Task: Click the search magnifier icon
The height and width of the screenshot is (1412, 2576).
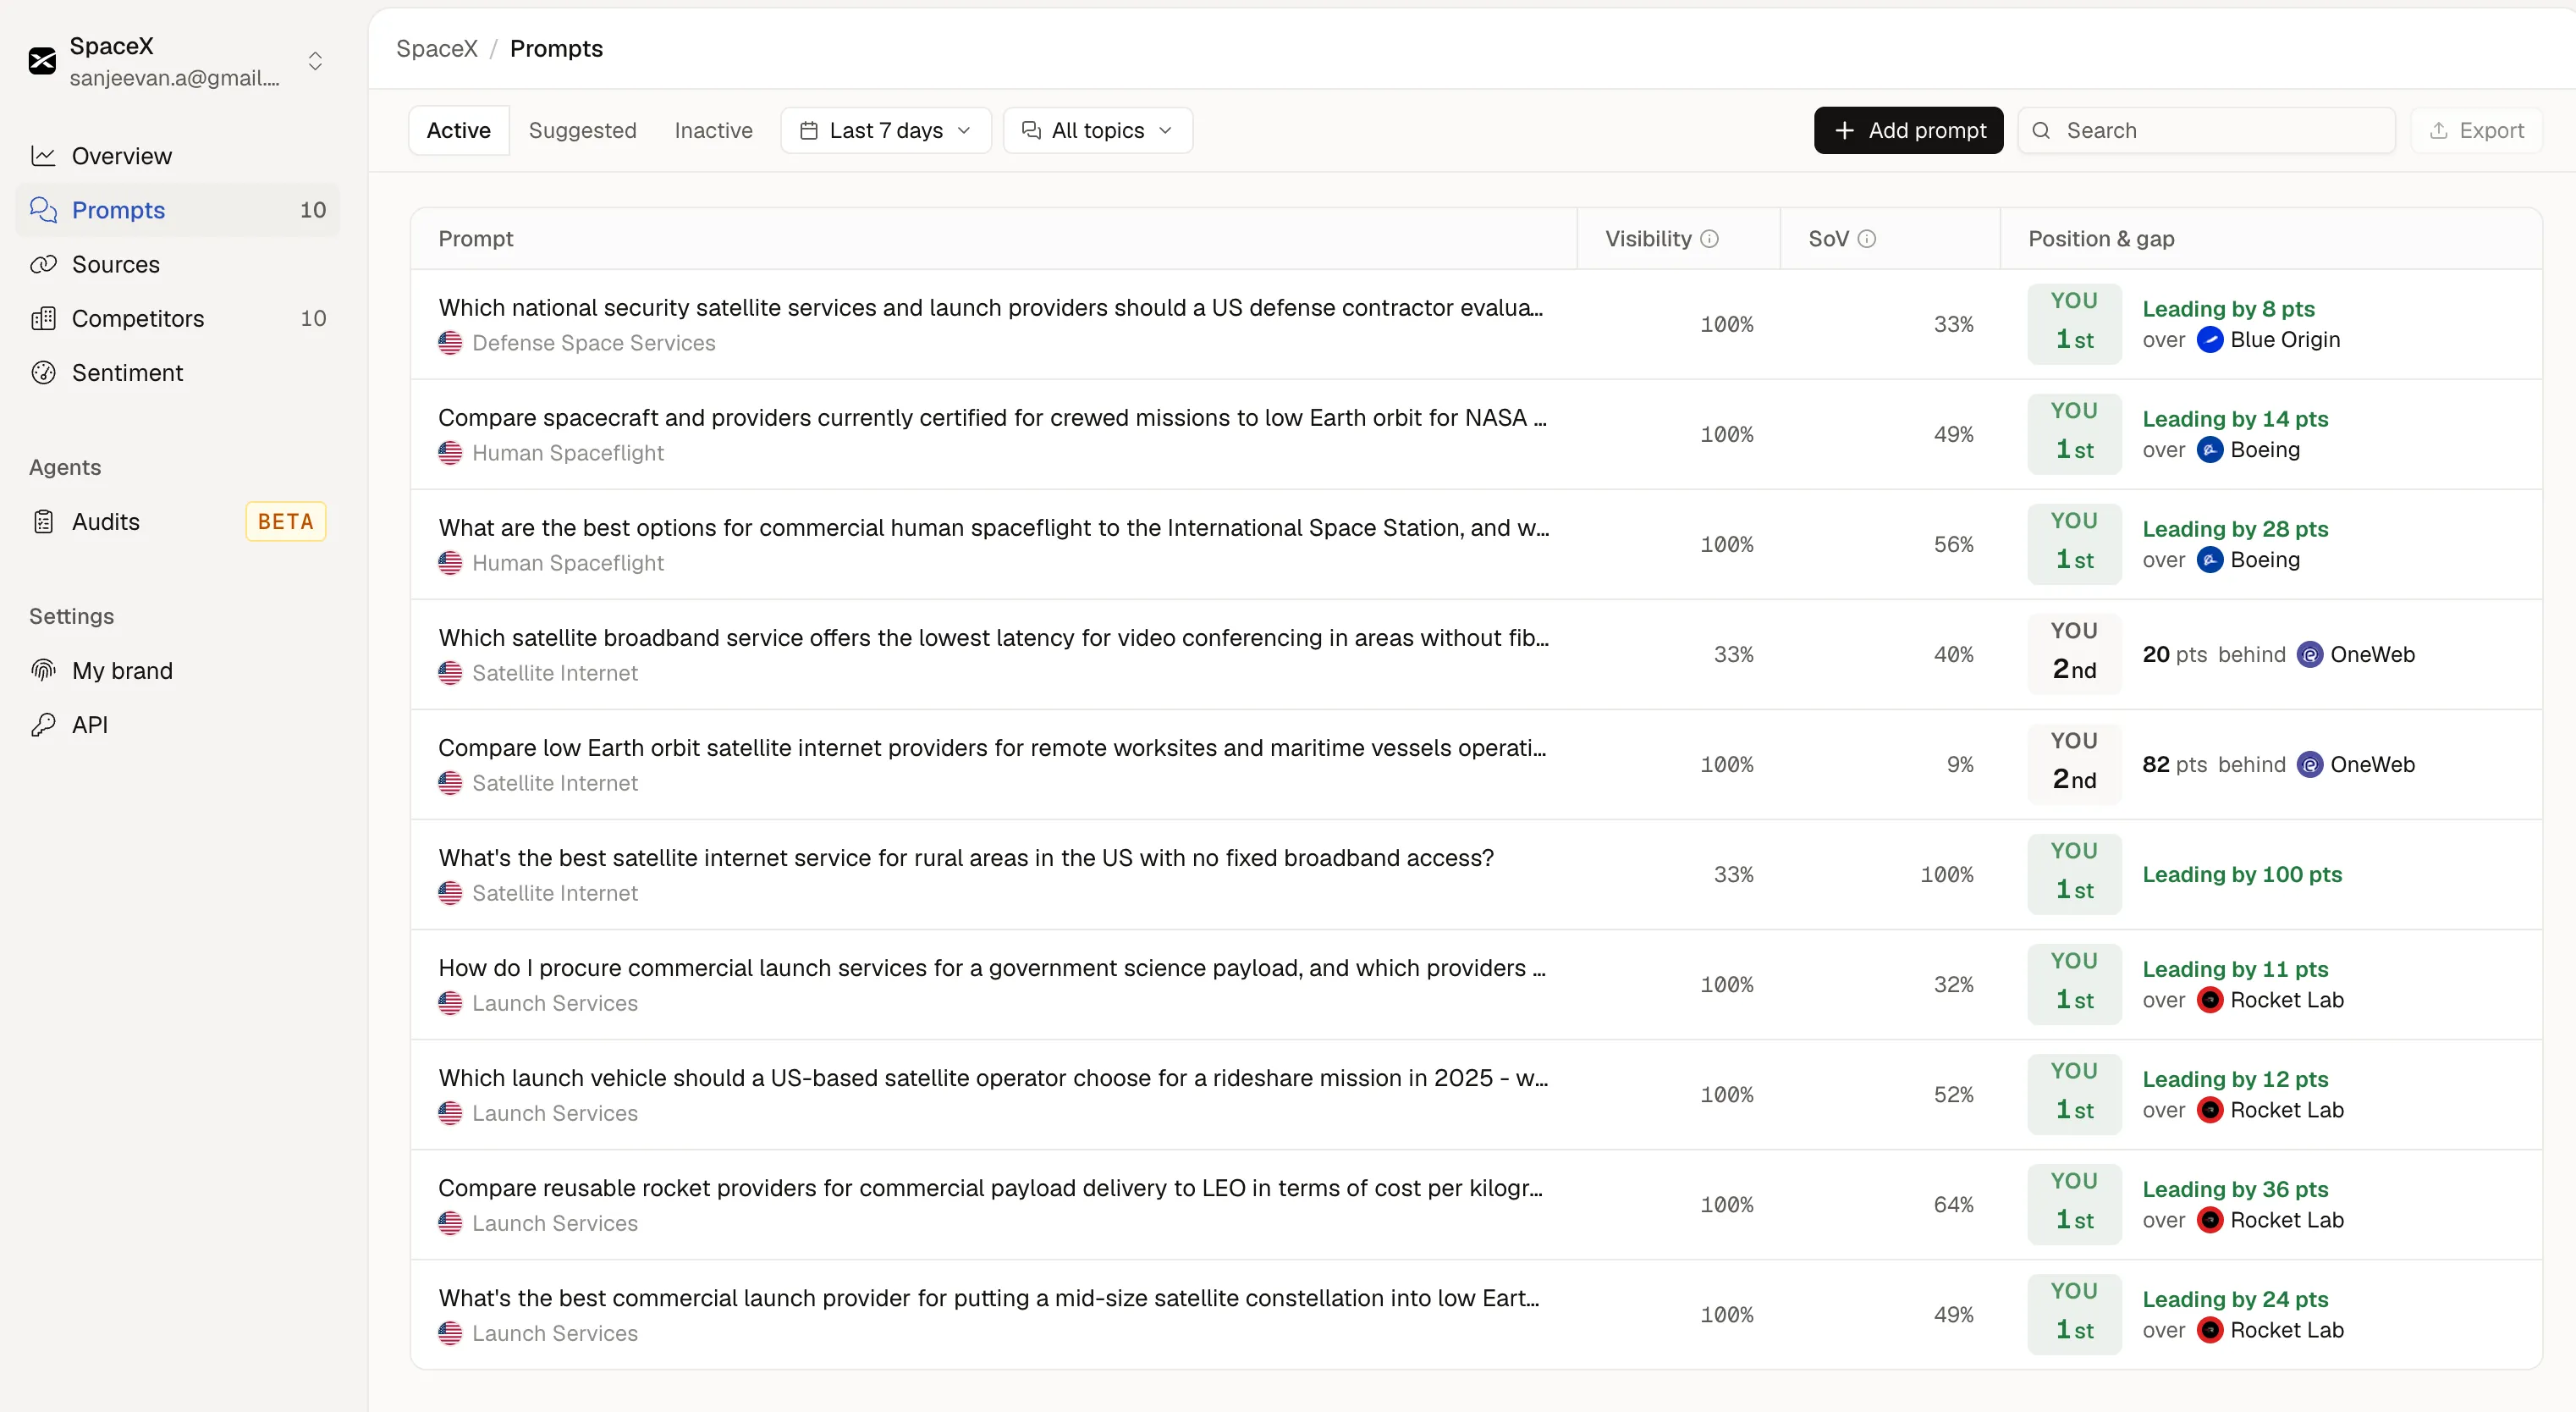Action: coord(2041,130)
